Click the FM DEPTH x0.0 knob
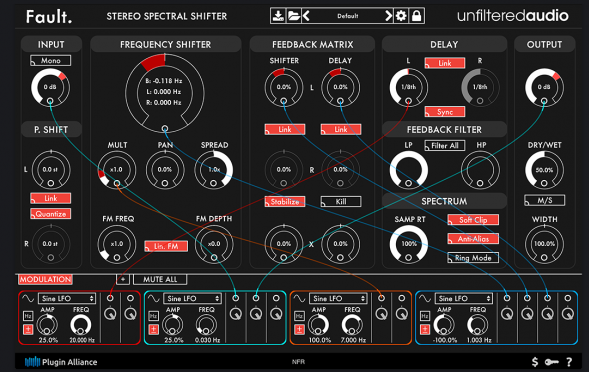The image size is (589, 372). [214, 244]
